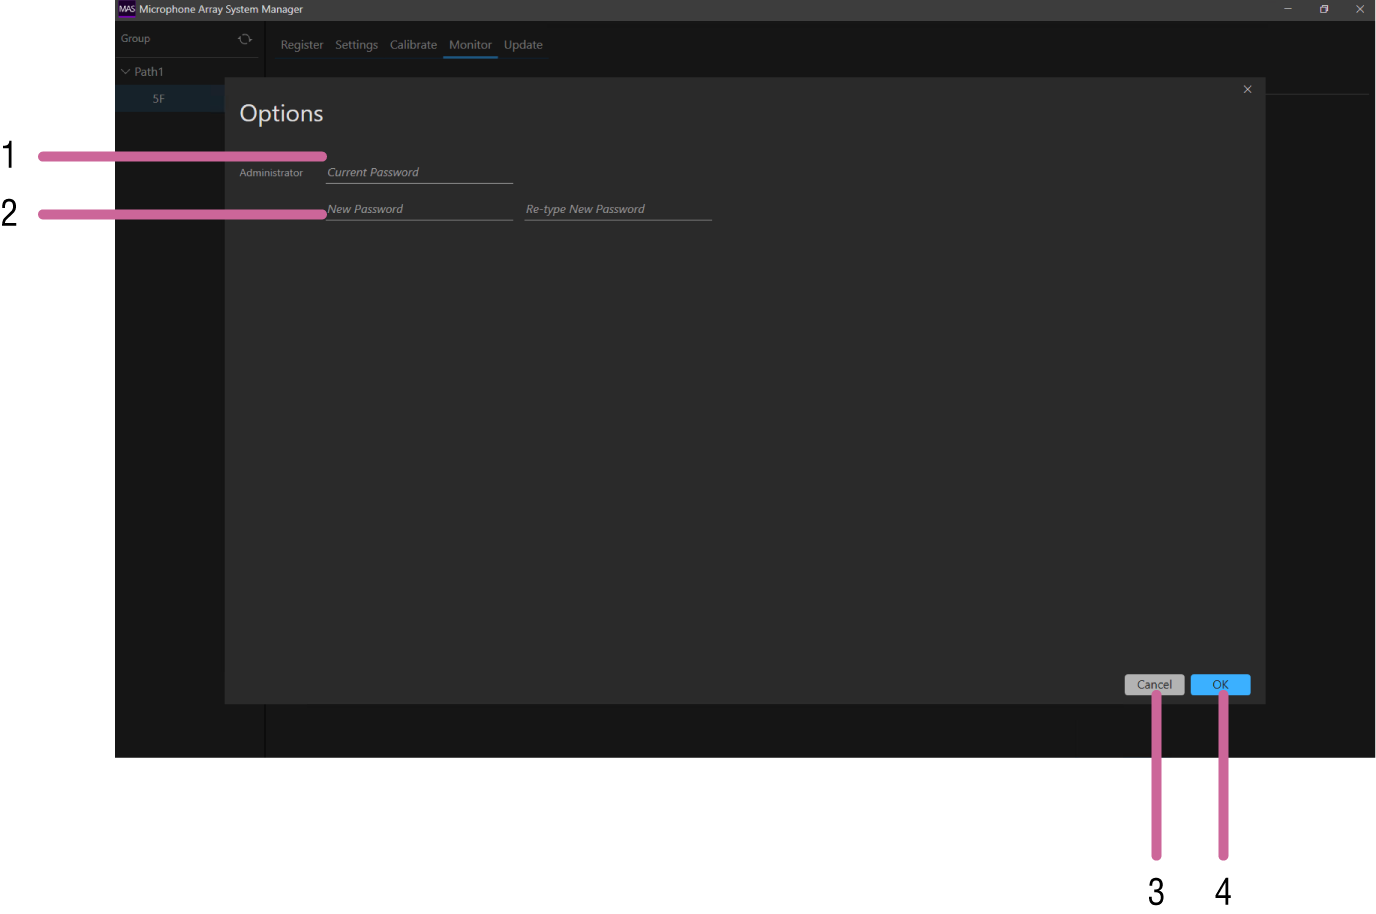Restore down the application window
The image size is (1376, 914).
(1324, 9)
